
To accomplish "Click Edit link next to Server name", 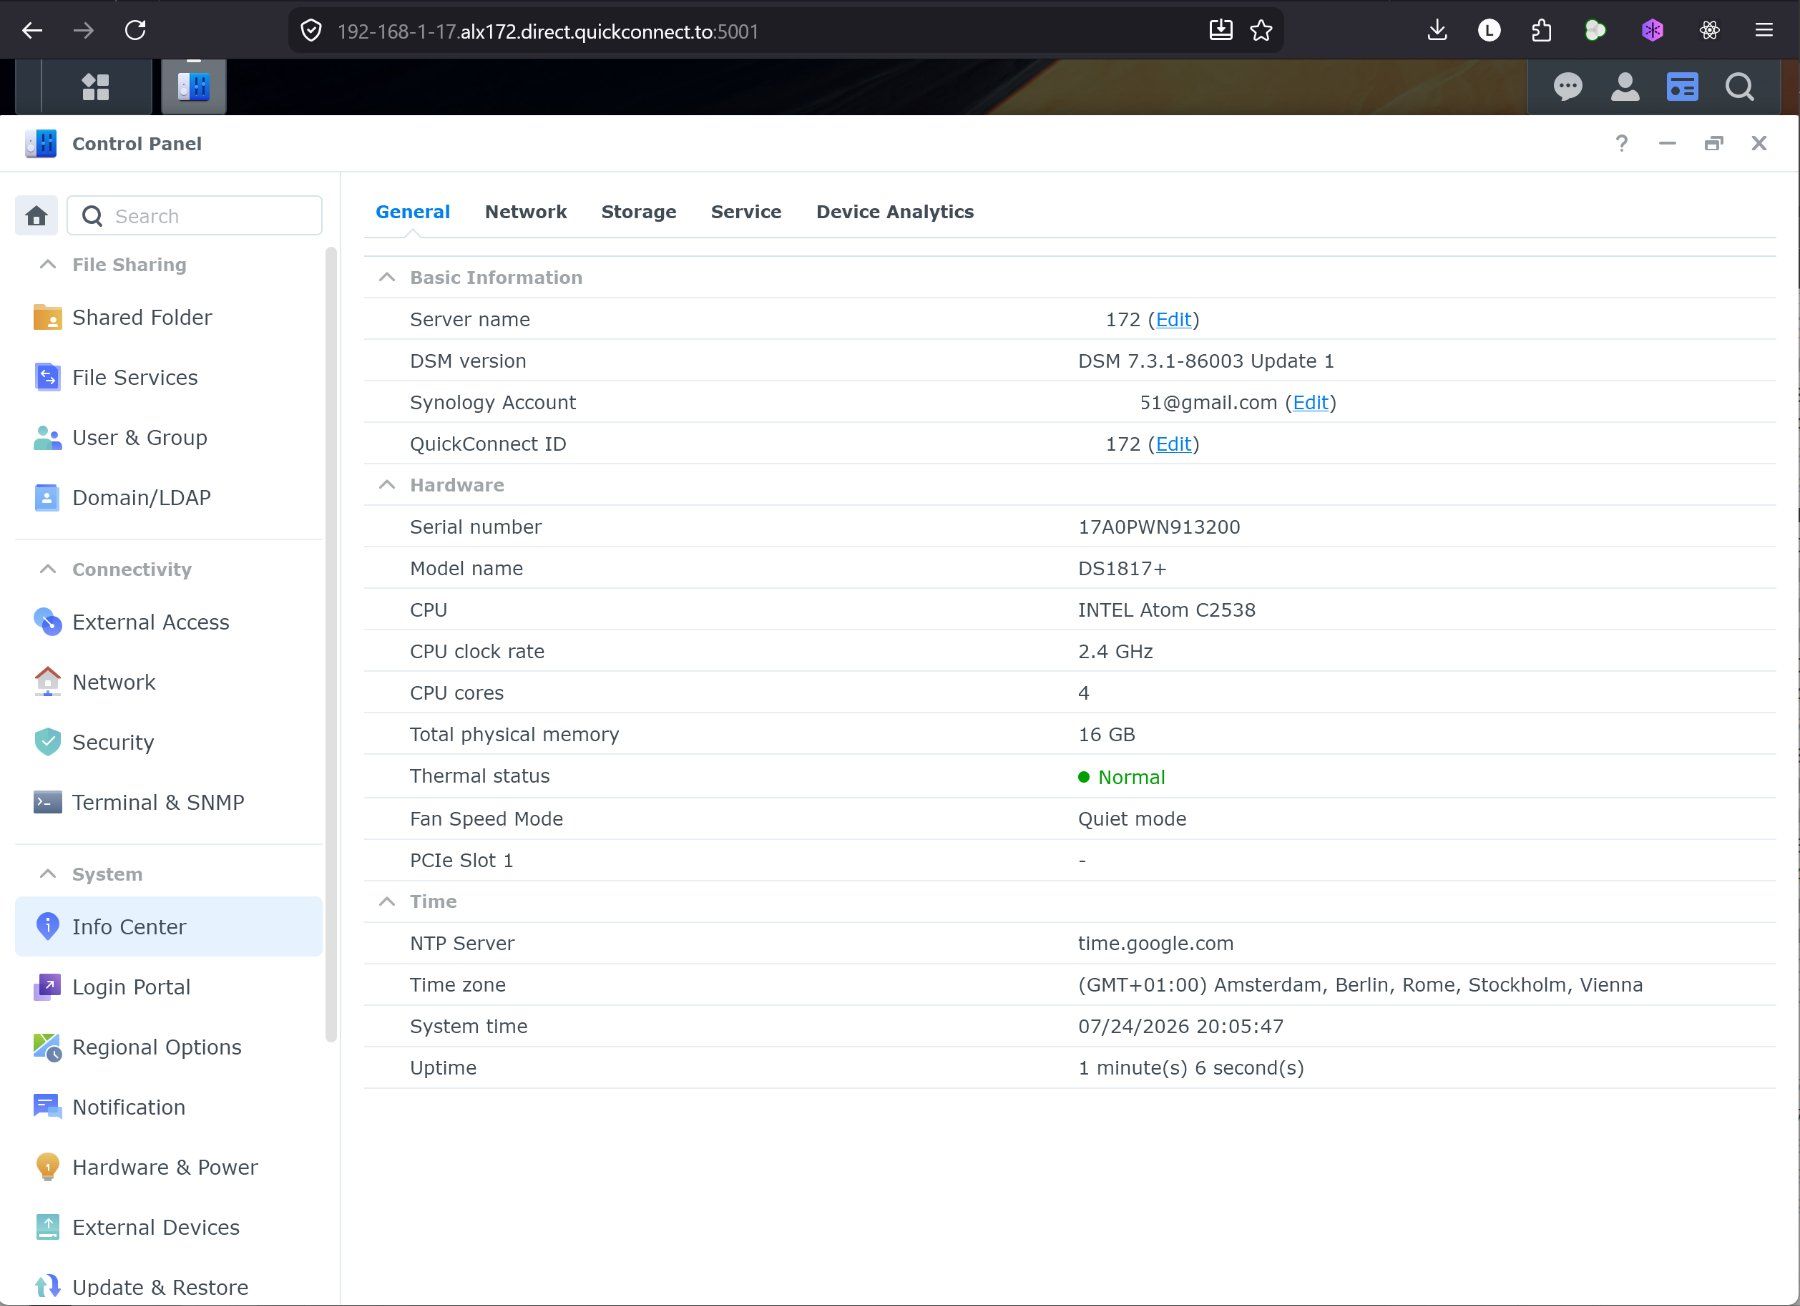I will [x=1173, y=319].
